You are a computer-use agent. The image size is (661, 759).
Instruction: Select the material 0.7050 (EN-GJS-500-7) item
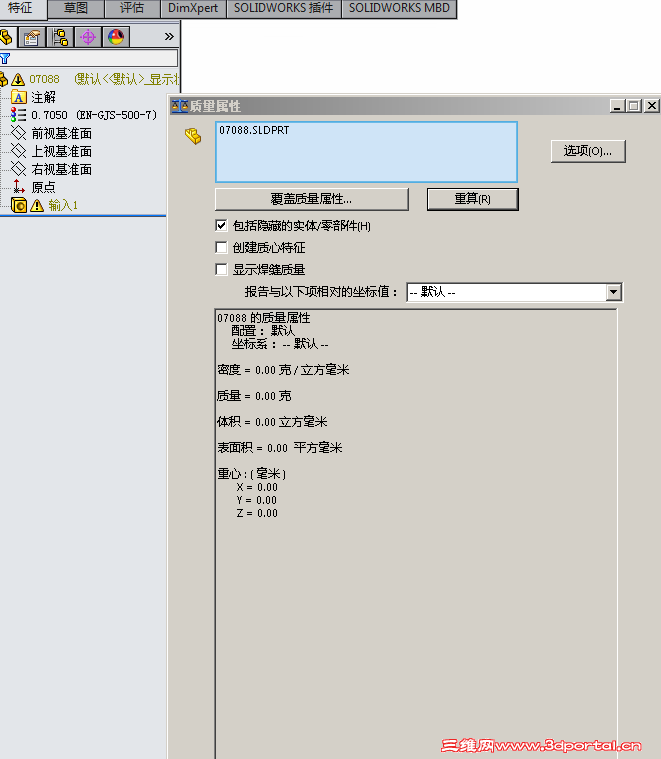pyautogui.click(x=94, y=115)
